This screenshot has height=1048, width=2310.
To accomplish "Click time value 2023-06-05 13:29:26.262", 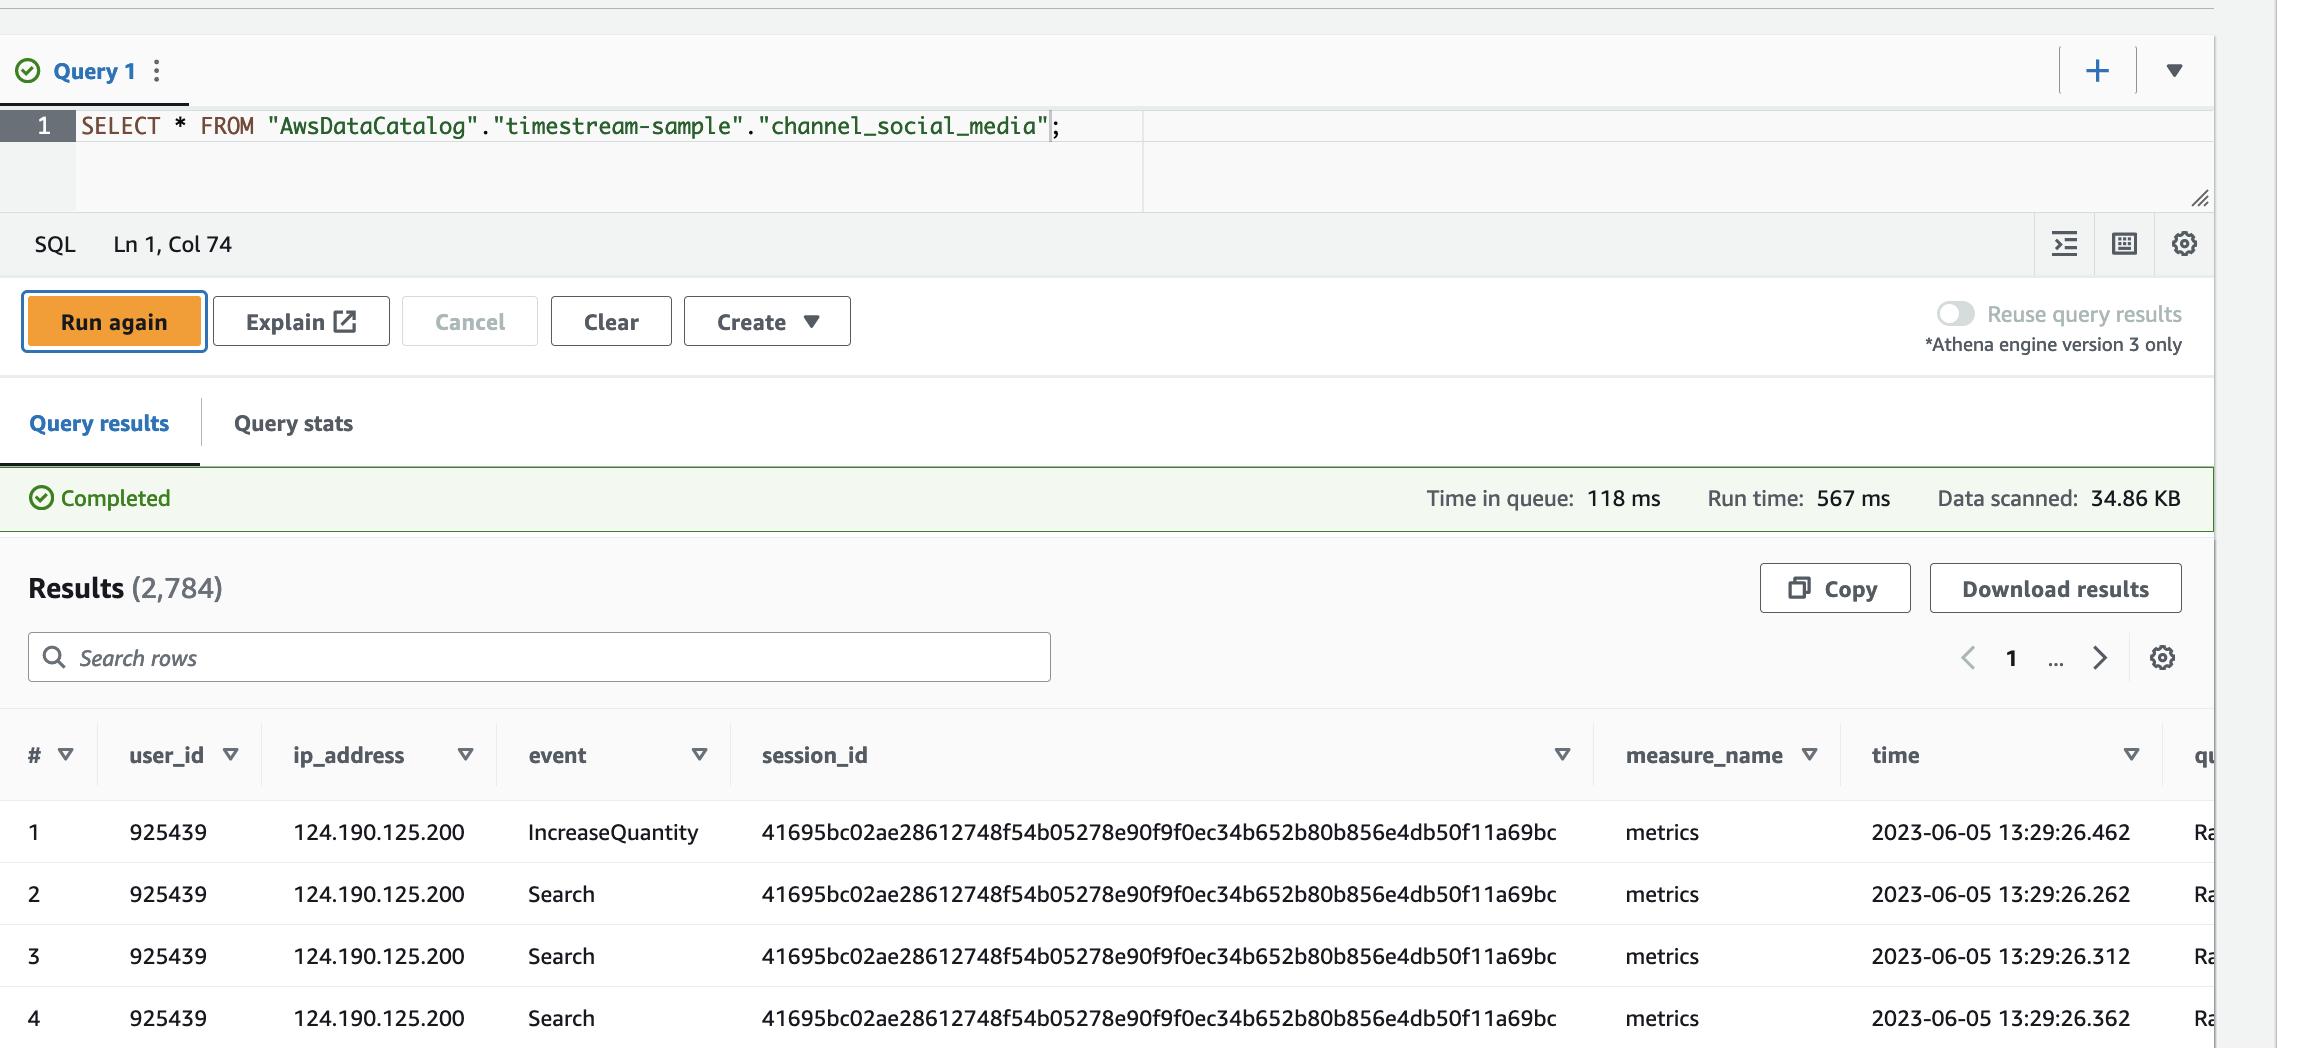I will click(x=2000, y=894).
